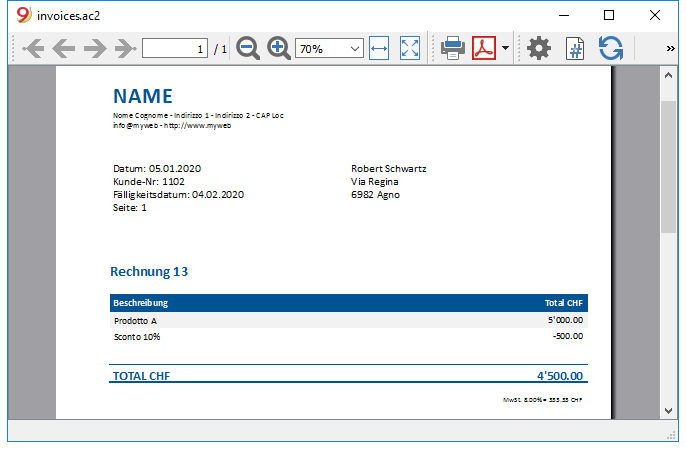Click vertical scrollbar up arrow
Viewport: 686px width, 449px height.
668,75
